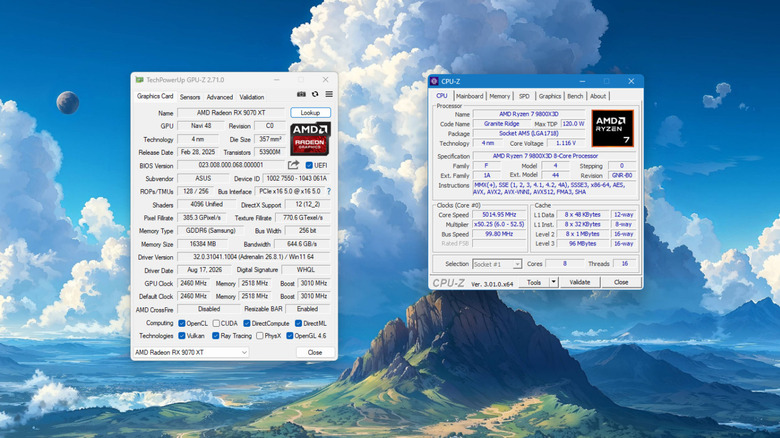The height and width of the screenshot is (438, 780).
Task: Open the AMD Radeon RX 9070 XT GPU selector dropdown
Action: click(191, 352)
